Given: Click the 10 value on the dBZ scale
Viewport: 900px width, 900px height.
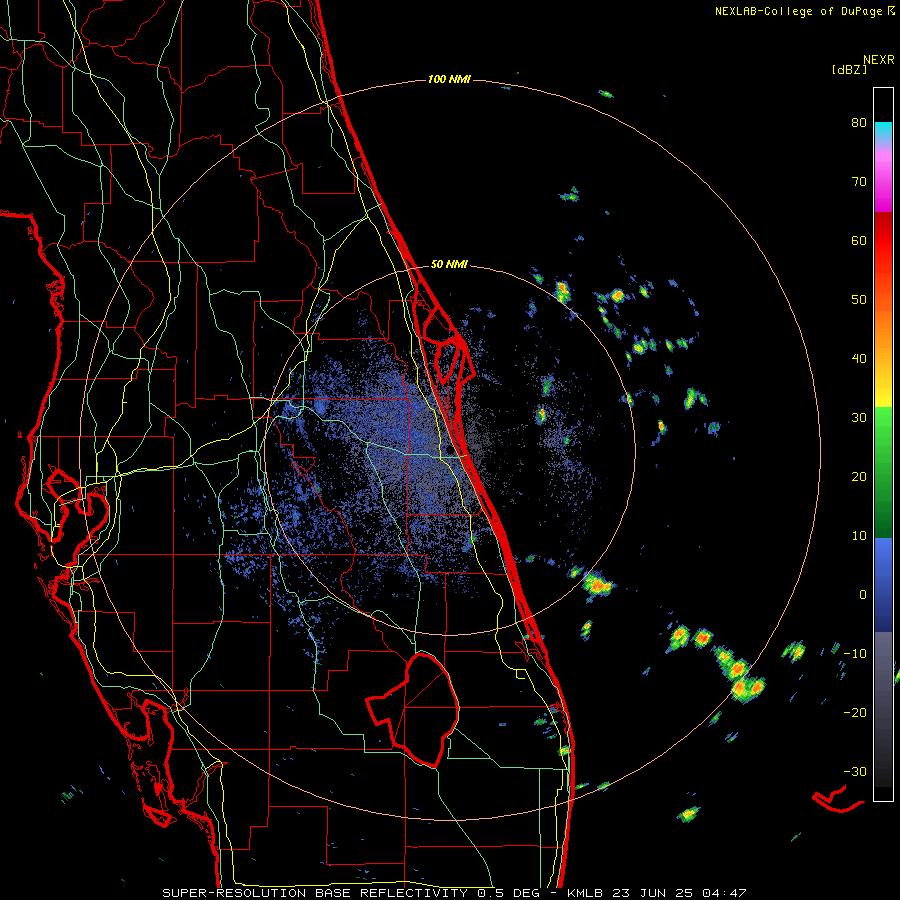Looking at the screenshot, I should click(x=859, y=536).
